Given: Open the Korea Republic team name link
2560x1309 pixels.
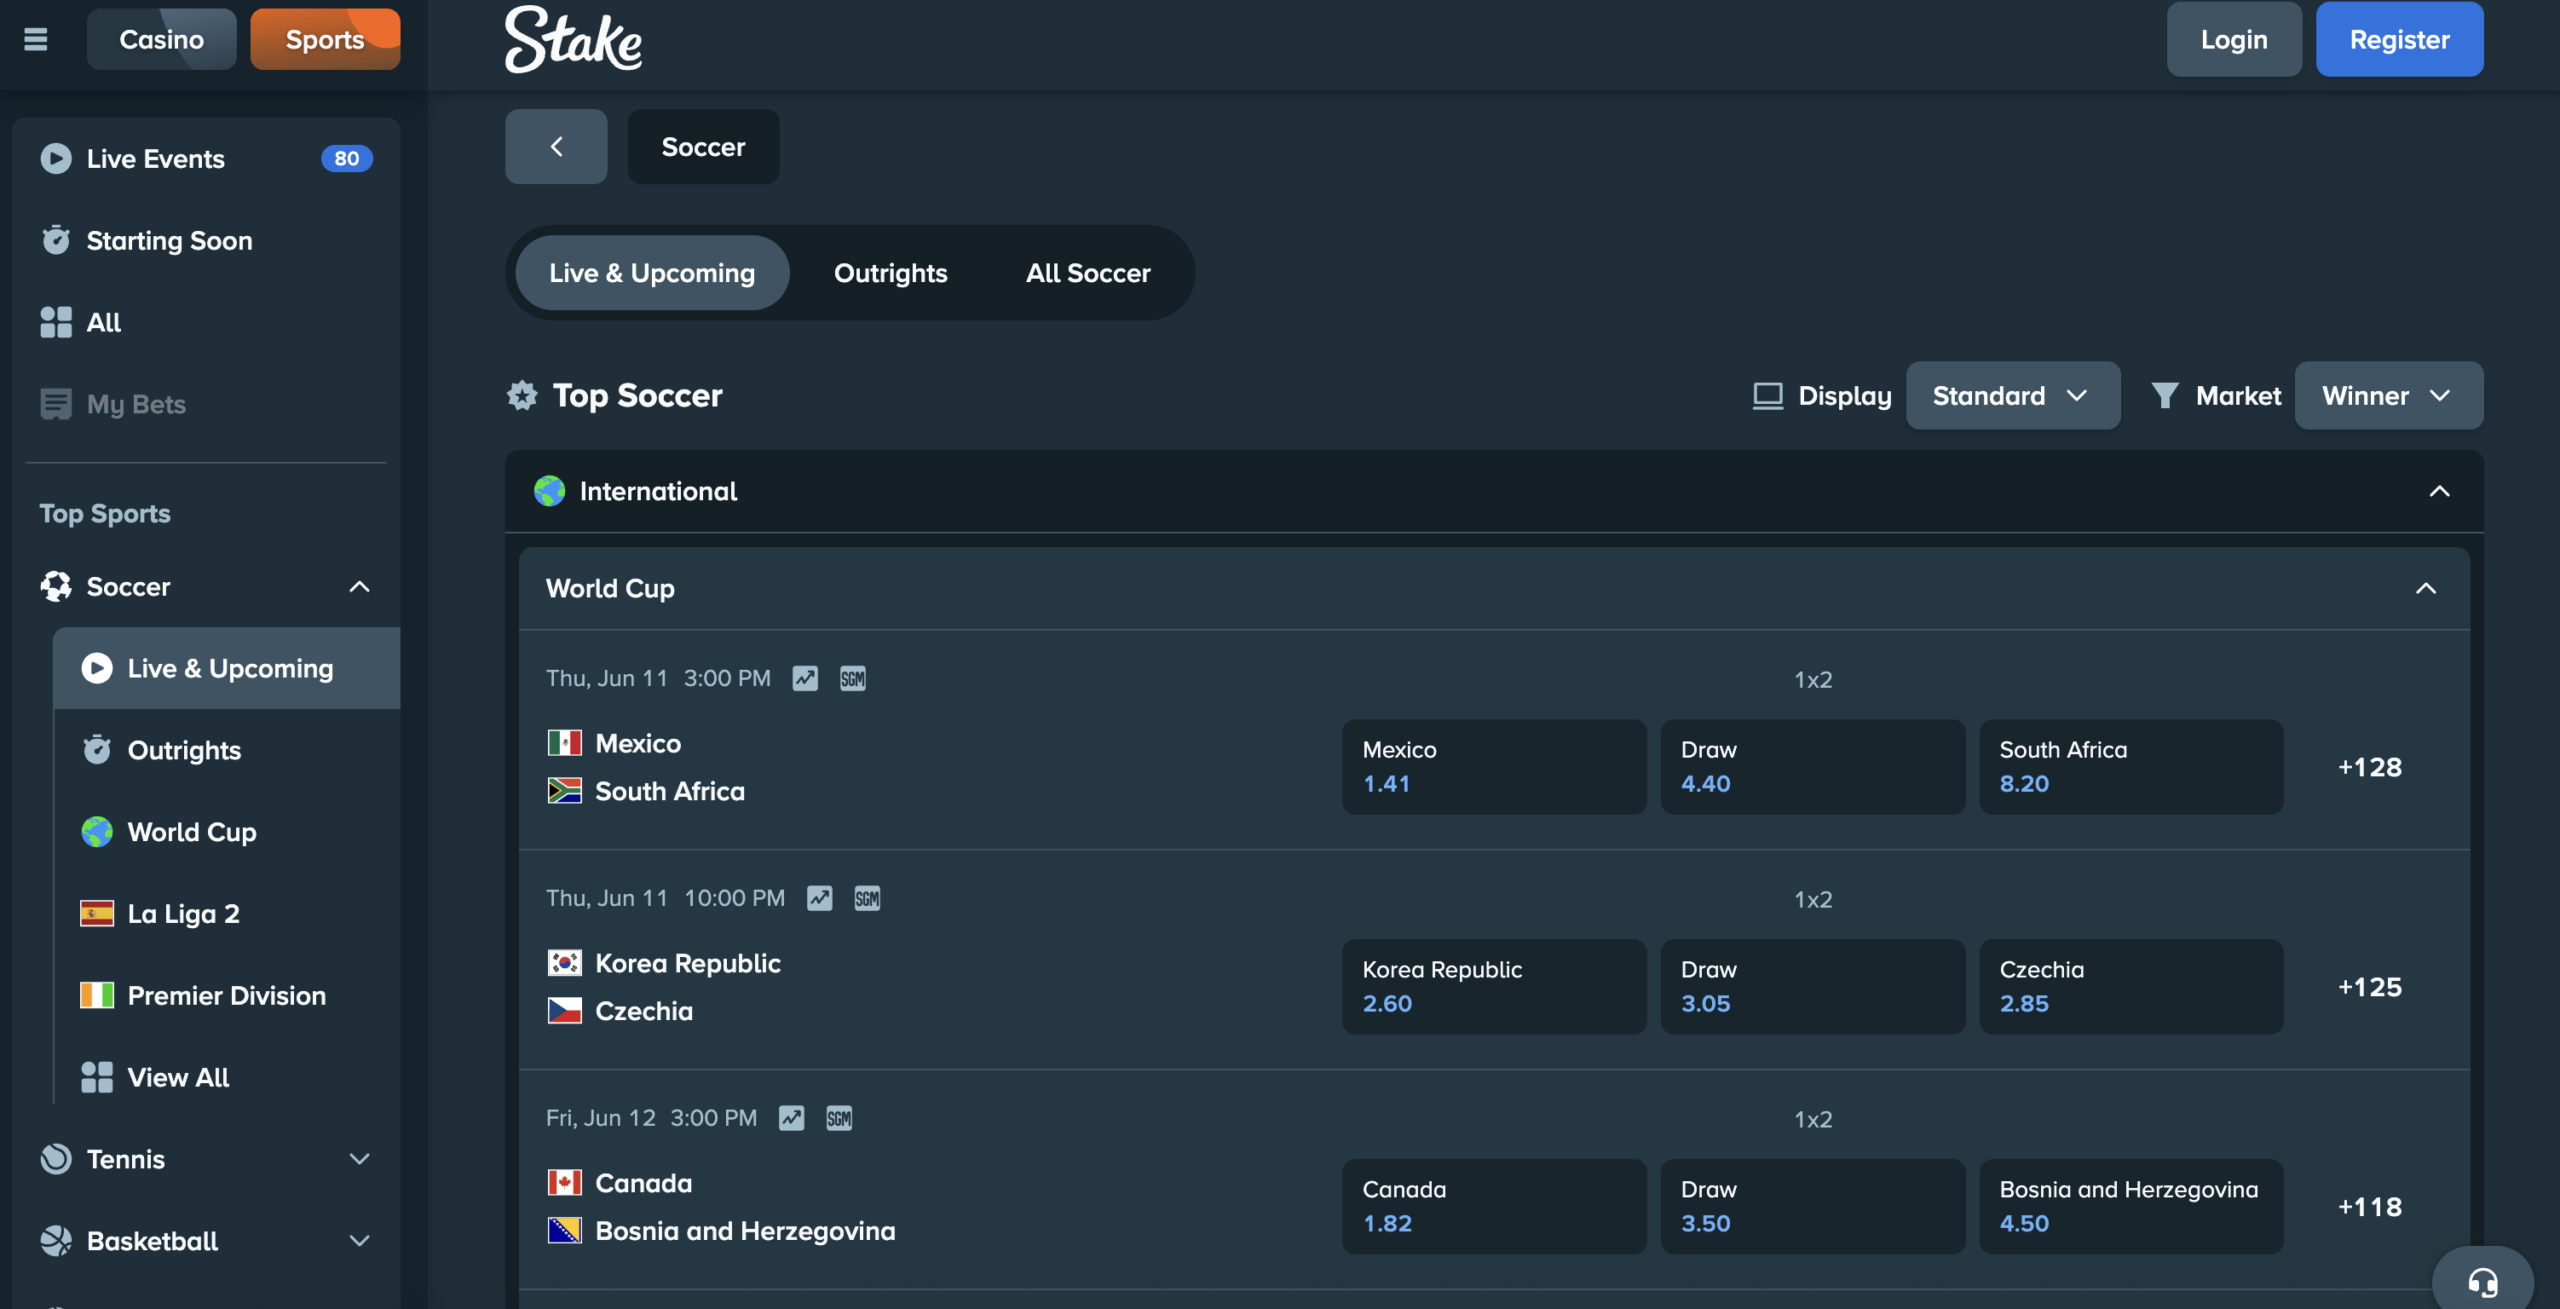Looking at the screenshot, I should tap(688, 963).
